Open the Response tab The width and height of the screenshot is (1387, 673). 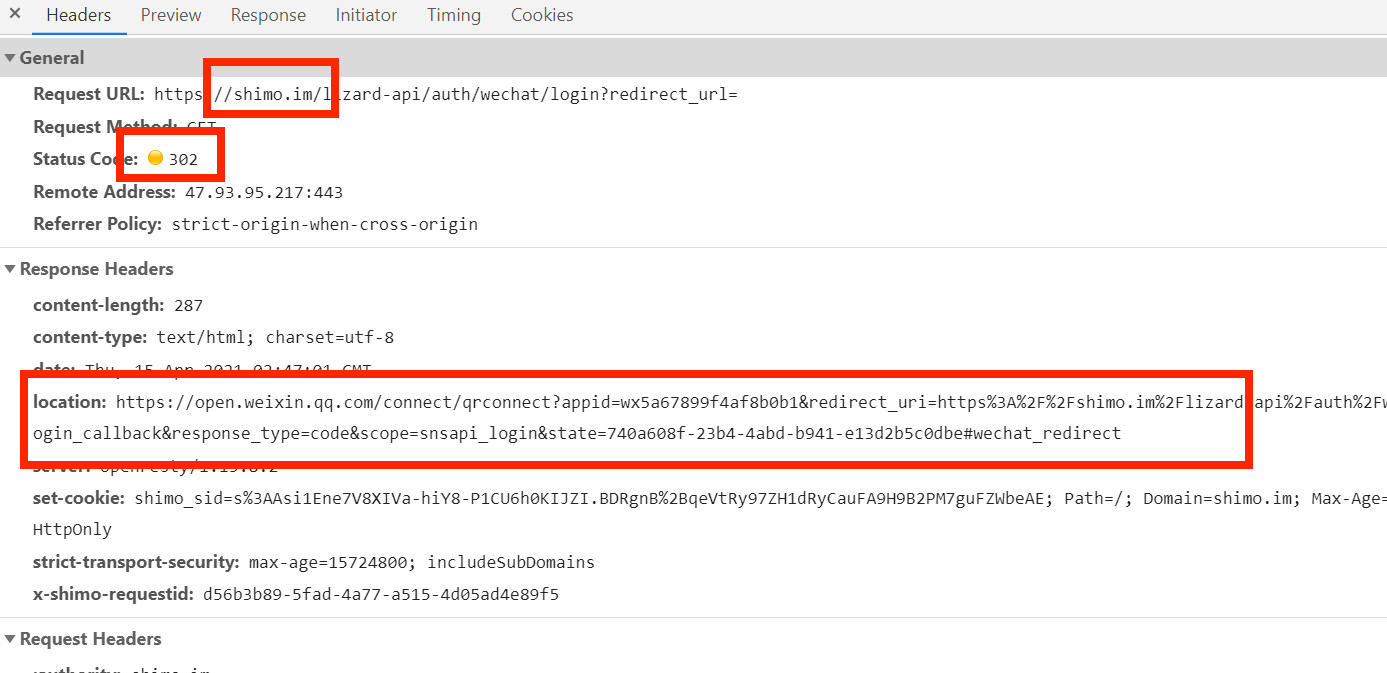click(x=268, y=15)
